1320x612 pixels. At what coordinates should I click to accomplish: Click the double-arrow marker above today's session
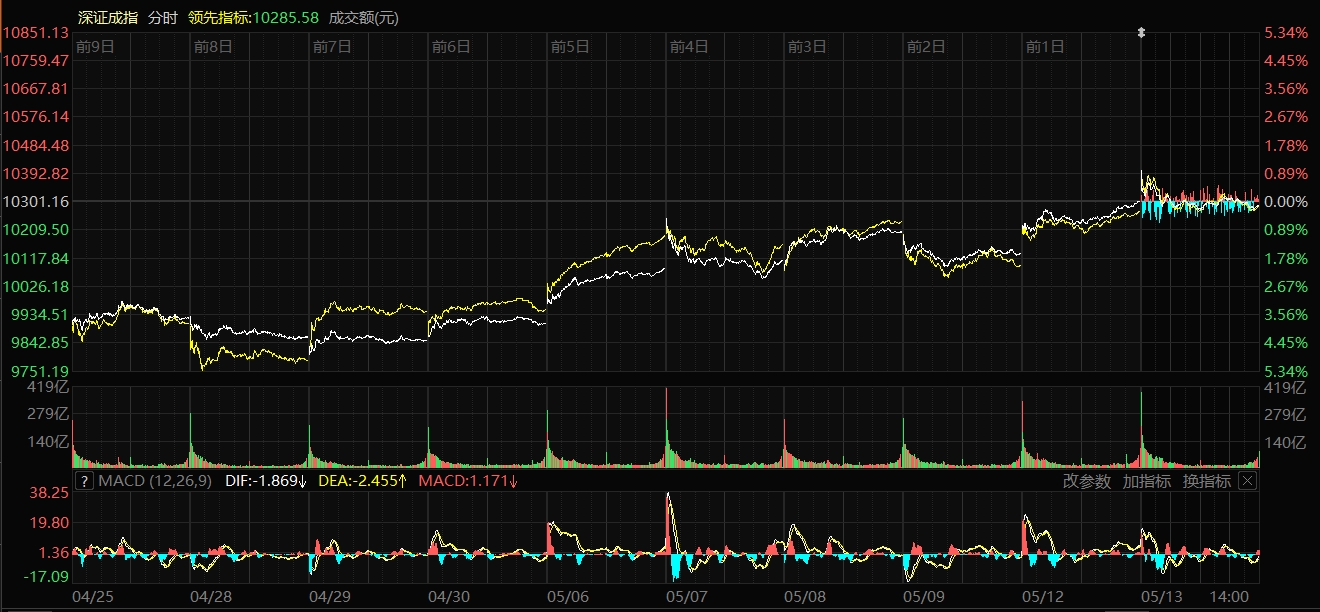[1141, 33]
